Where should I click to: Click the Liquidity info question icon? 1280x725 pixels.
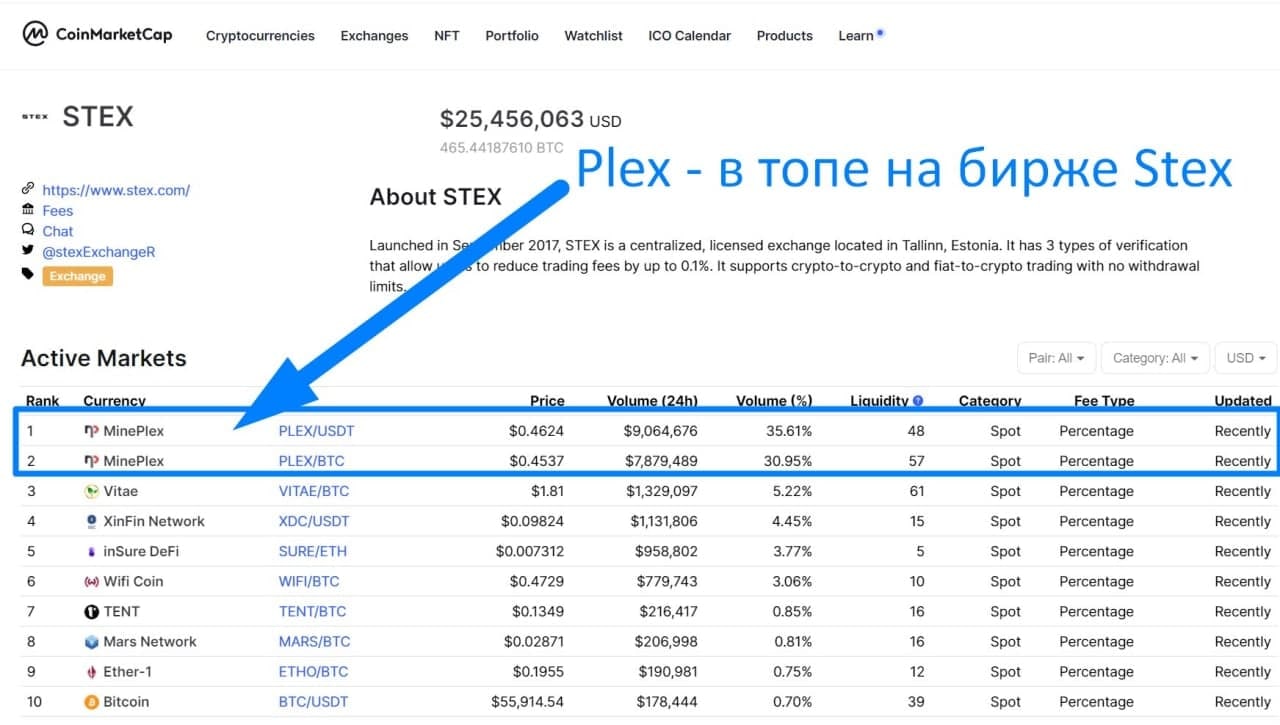point(918,401)
